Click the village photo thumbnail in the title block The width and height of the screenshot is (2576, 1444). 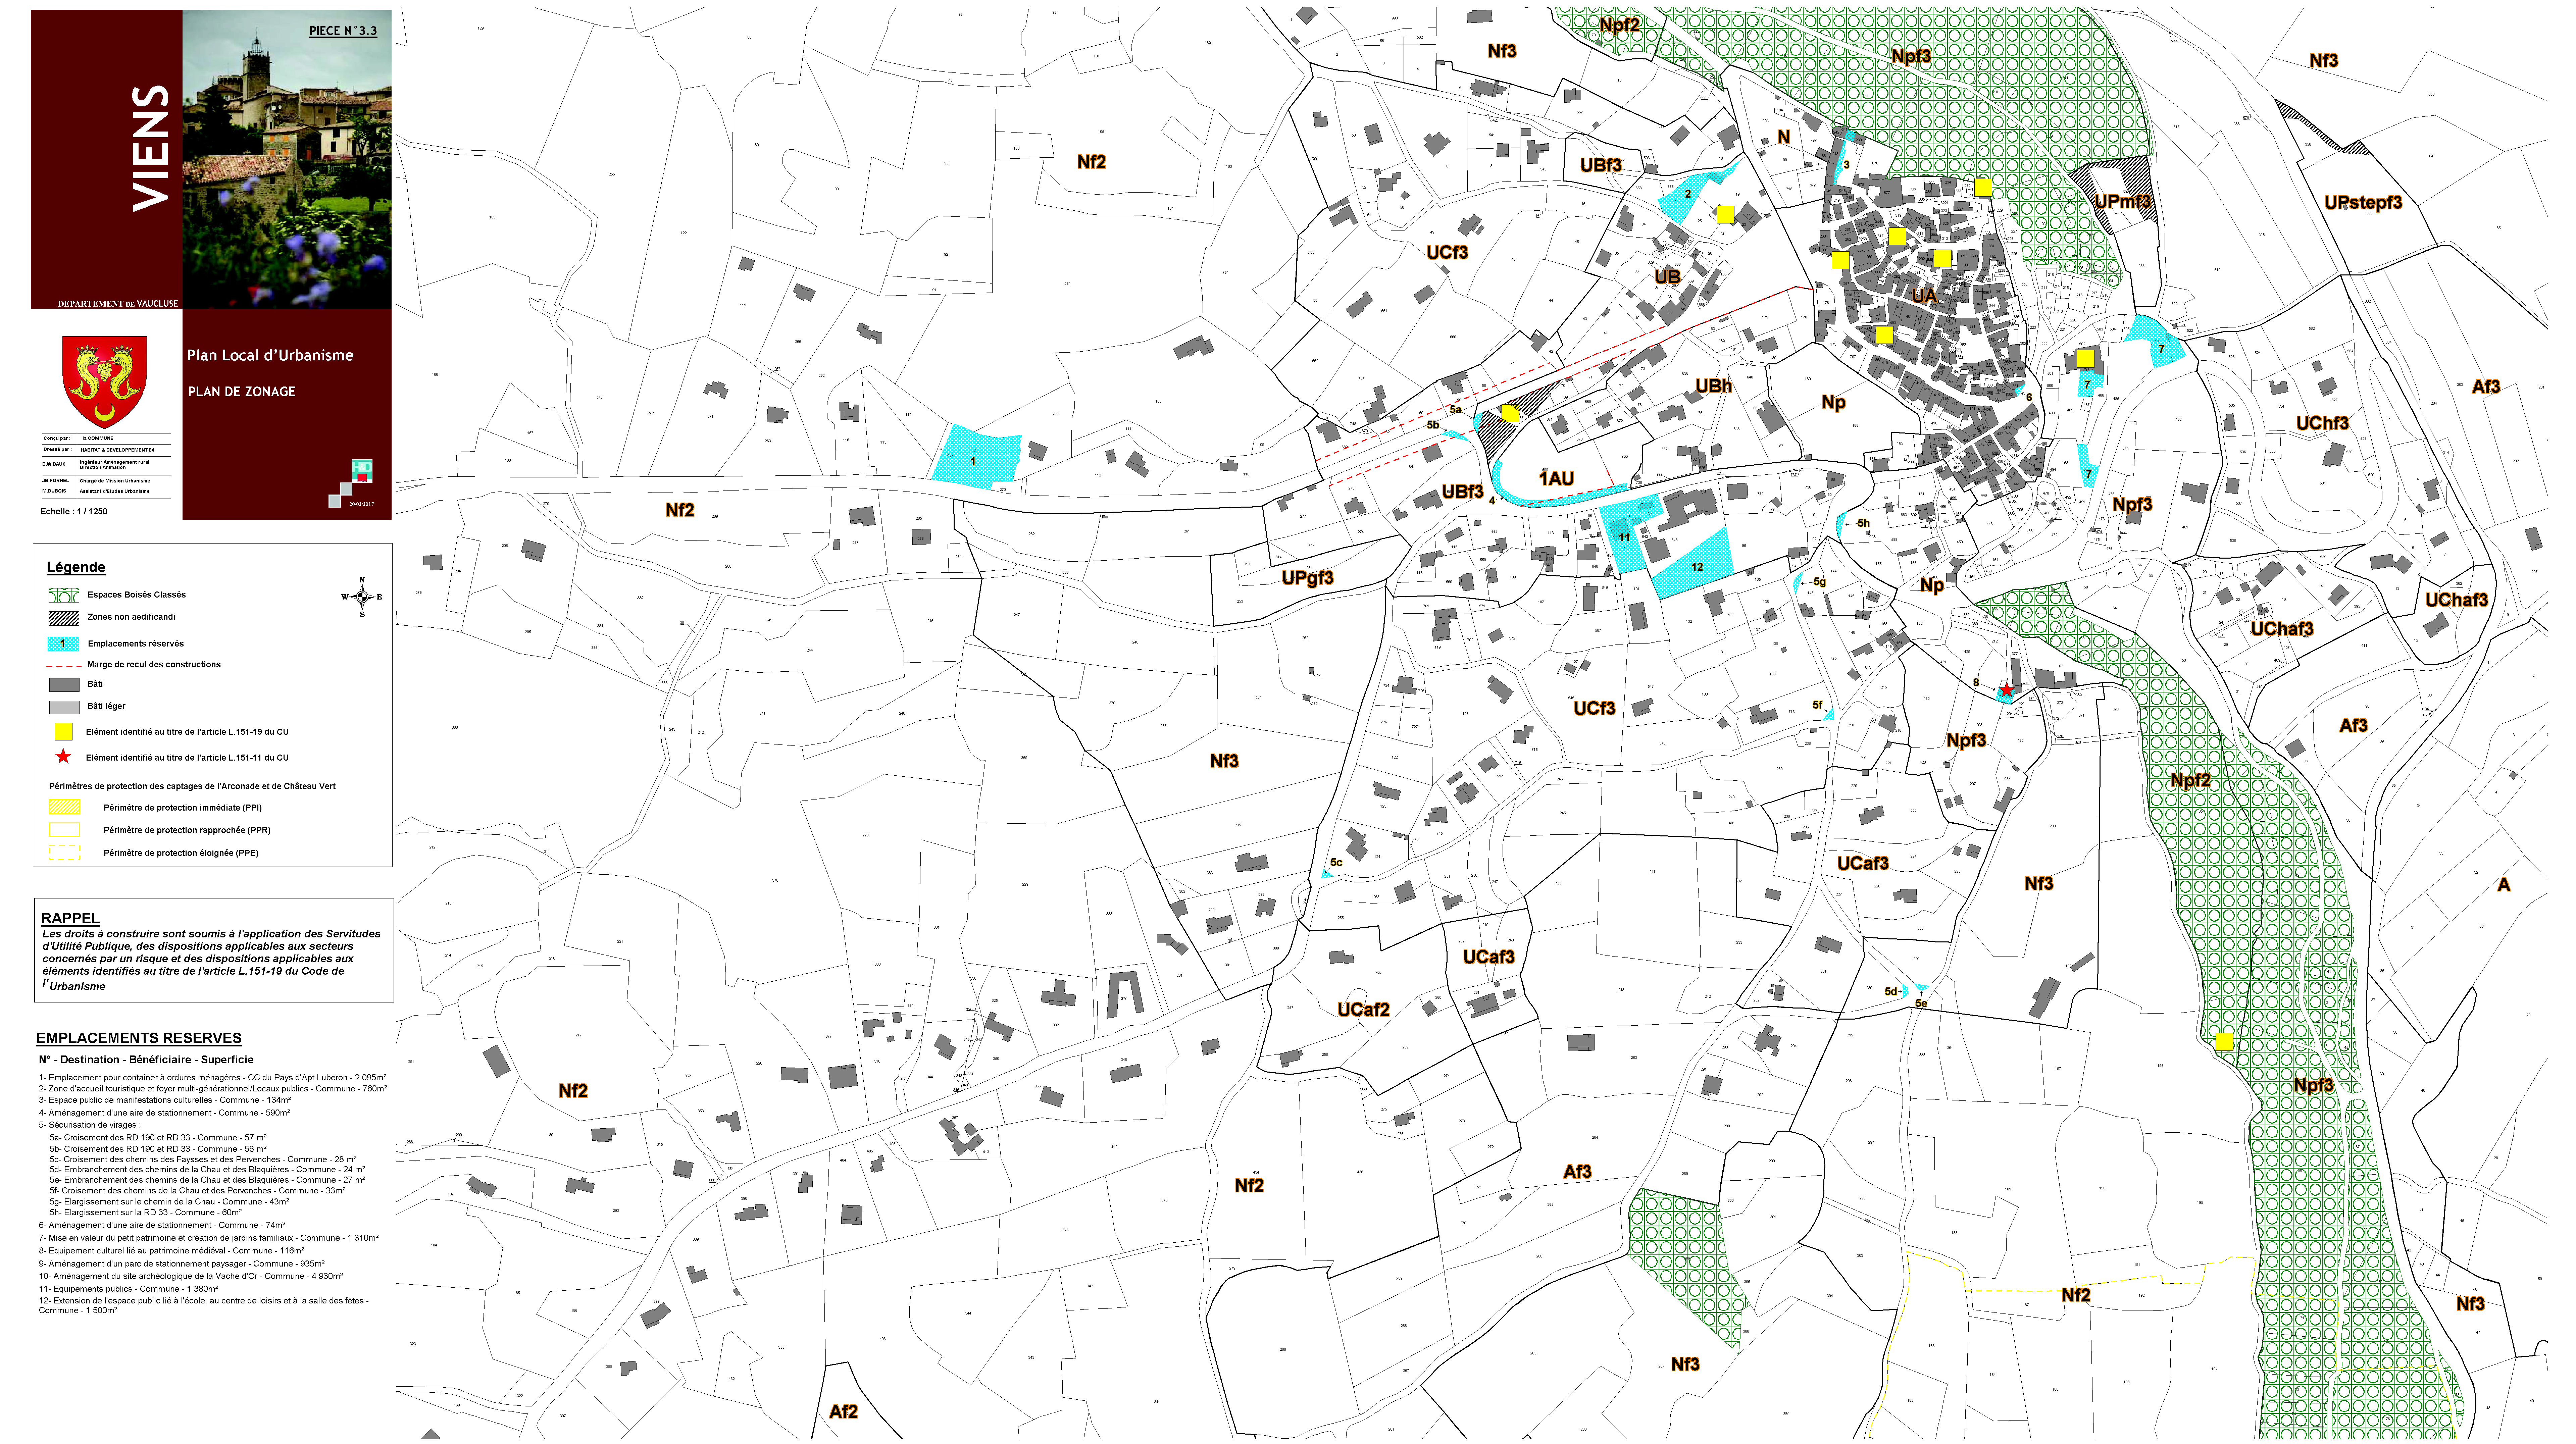(x=287, y=159)
